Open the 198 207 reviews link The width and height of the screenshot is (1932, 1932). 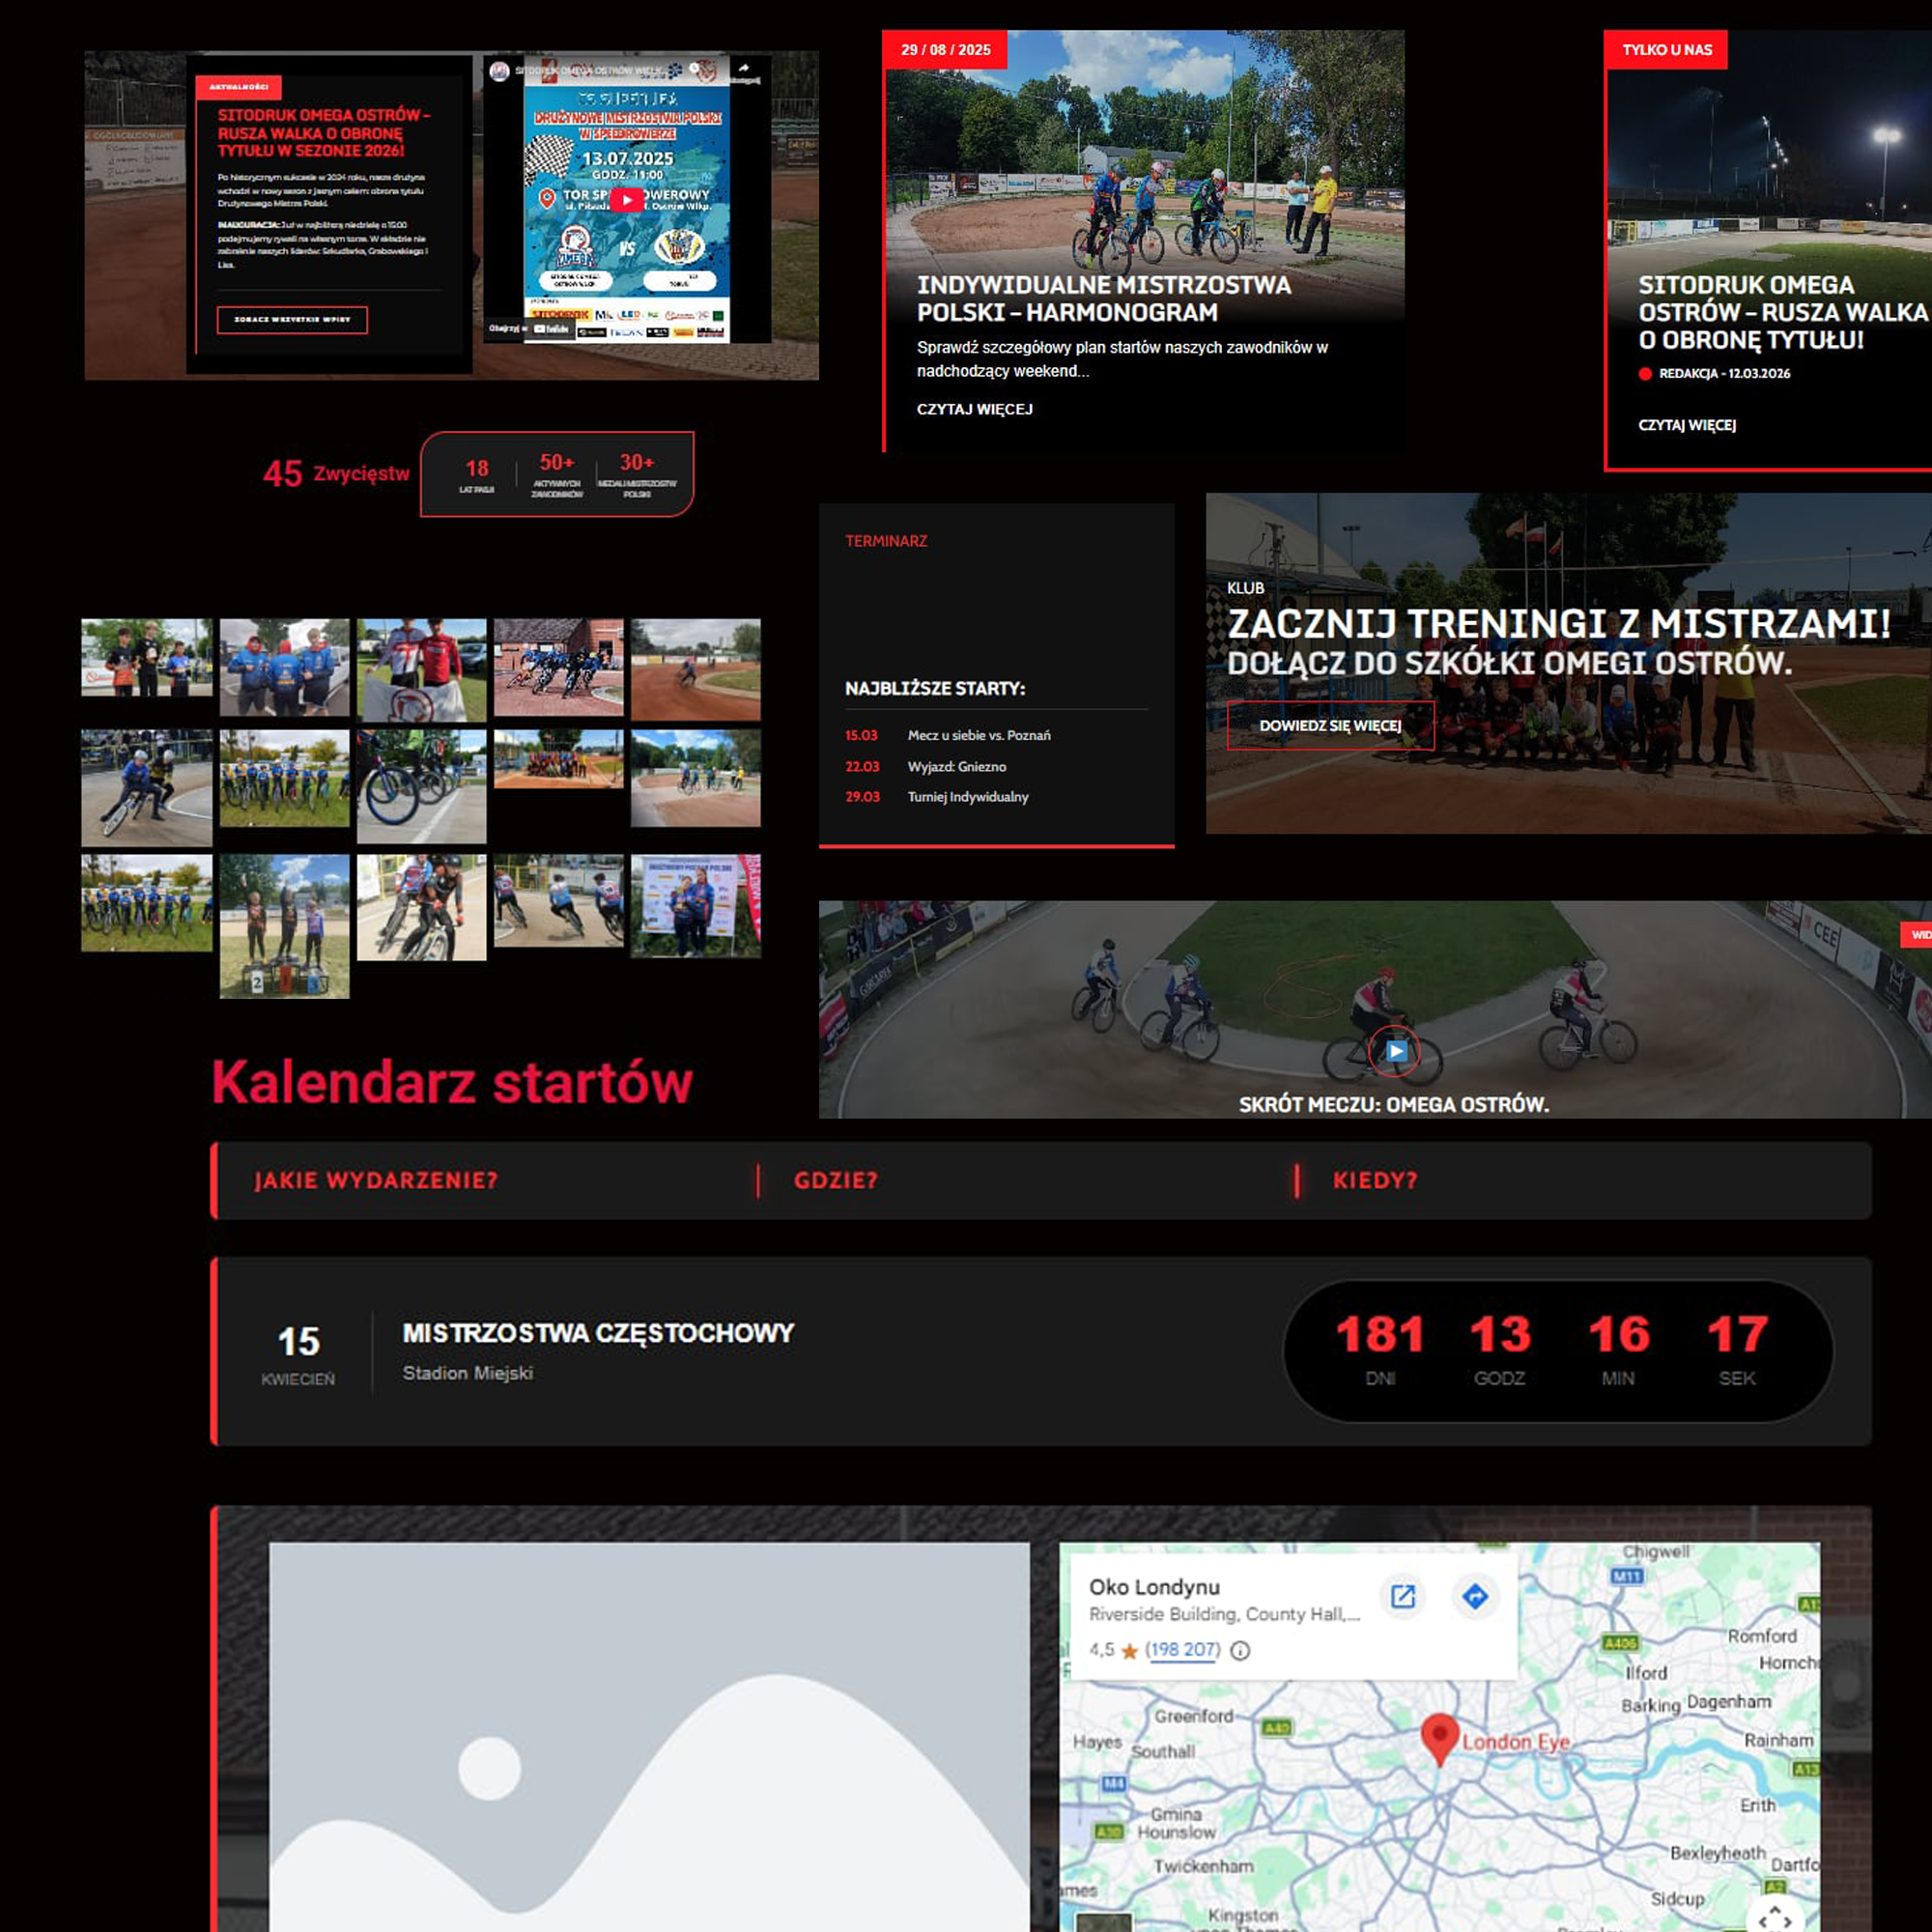1183,1650
